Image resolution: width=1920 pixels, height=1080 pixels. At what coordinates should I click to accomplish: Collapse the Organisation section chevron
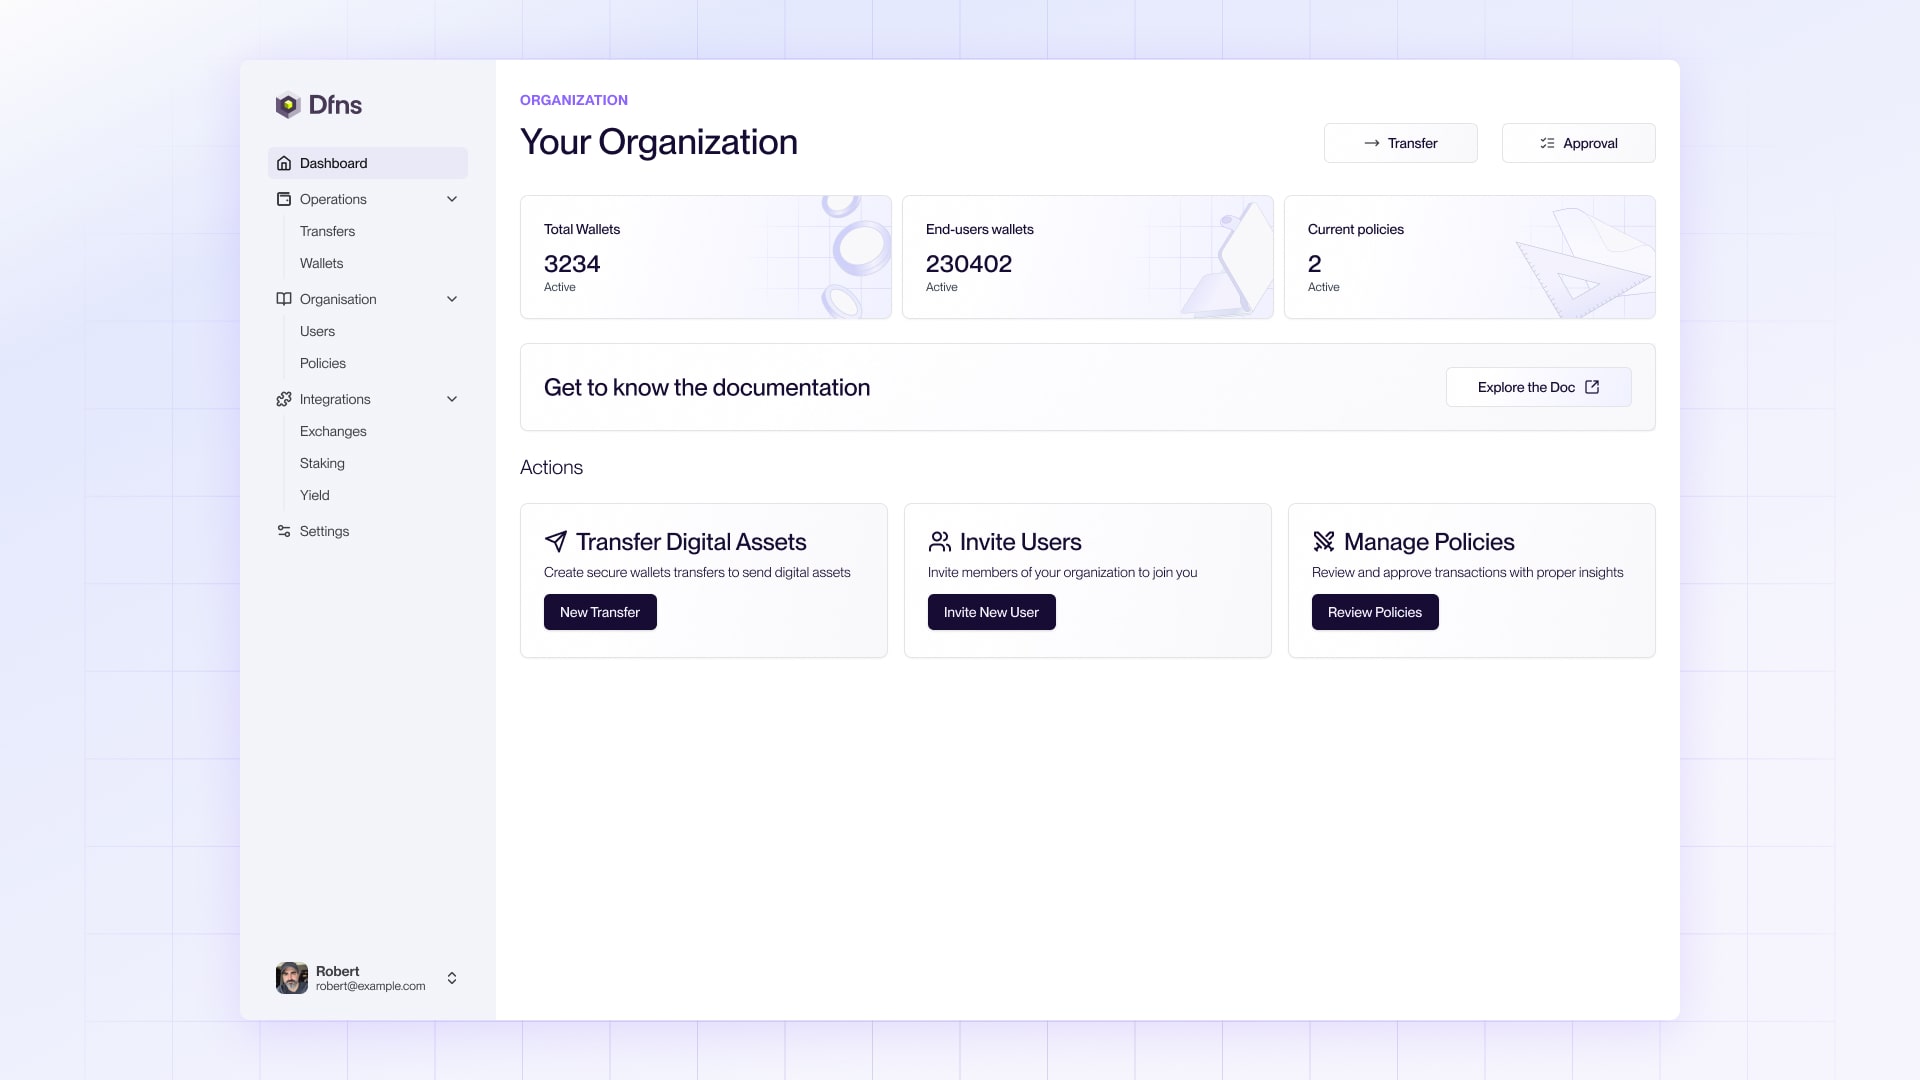point(452,299)
